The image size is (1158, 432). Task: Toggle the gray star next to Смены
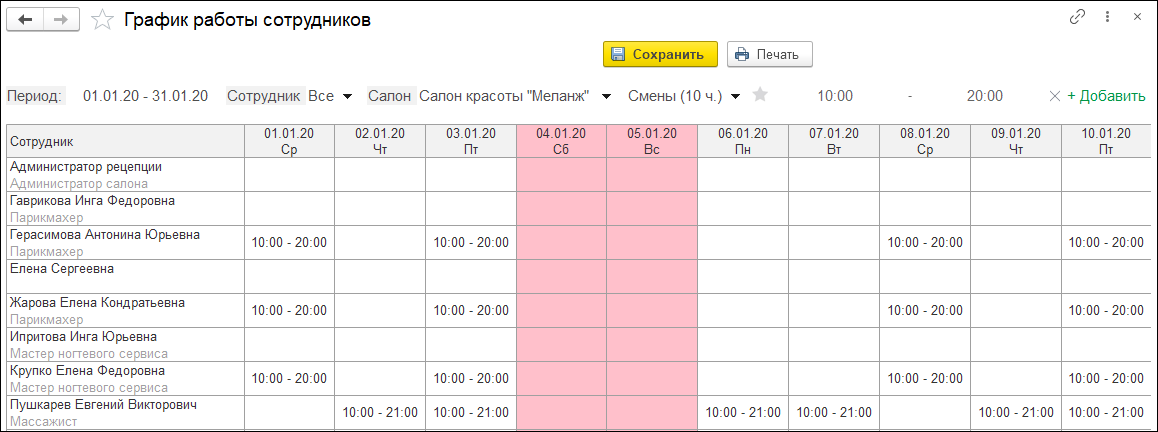coord(760,95)
